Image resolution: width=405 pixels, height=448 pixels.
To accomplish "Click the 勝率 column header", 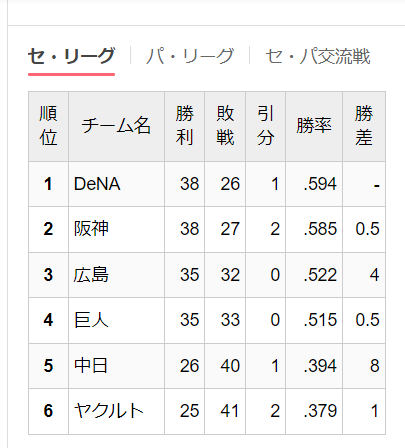I will tap(314, 126).
